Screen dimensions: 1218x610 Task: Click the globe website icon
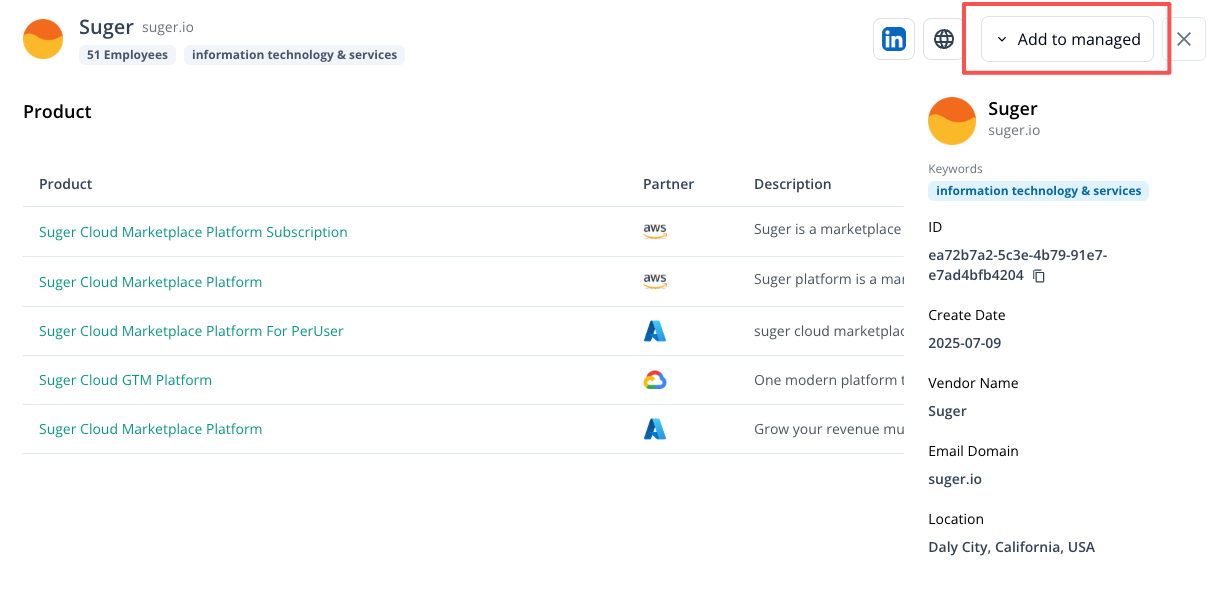(943, 39)
